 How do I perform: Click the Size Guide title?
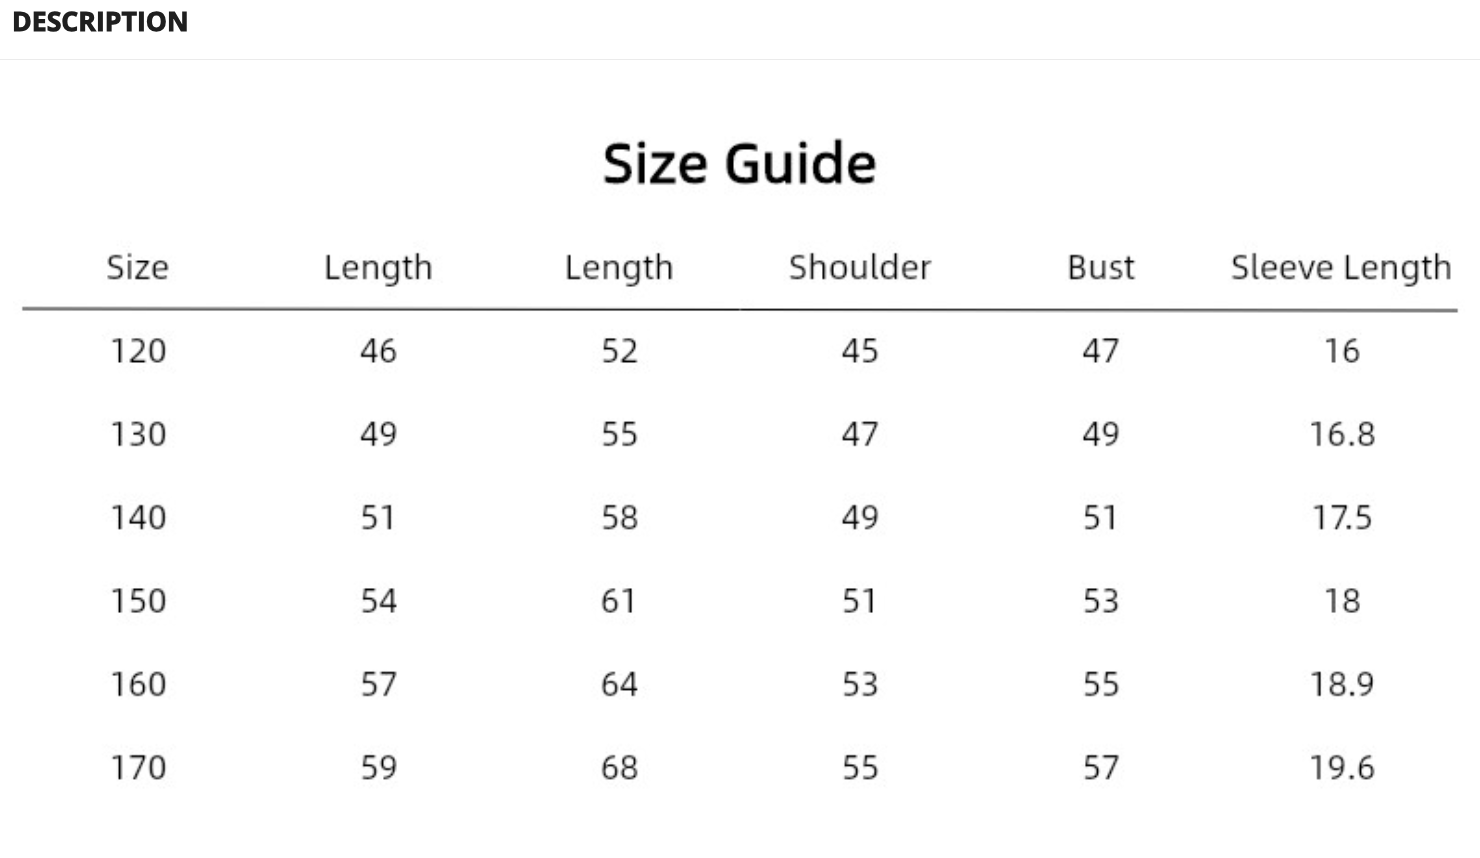tap(739, 164)
